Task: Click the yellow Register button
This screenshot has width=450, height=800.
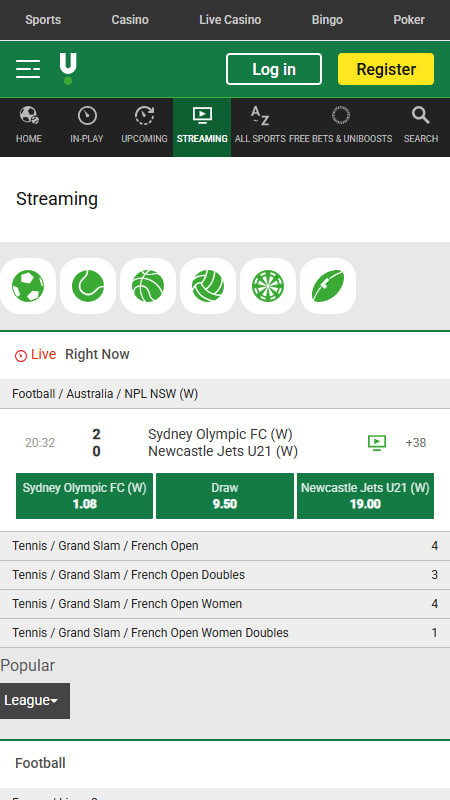Action: (386, 69)
